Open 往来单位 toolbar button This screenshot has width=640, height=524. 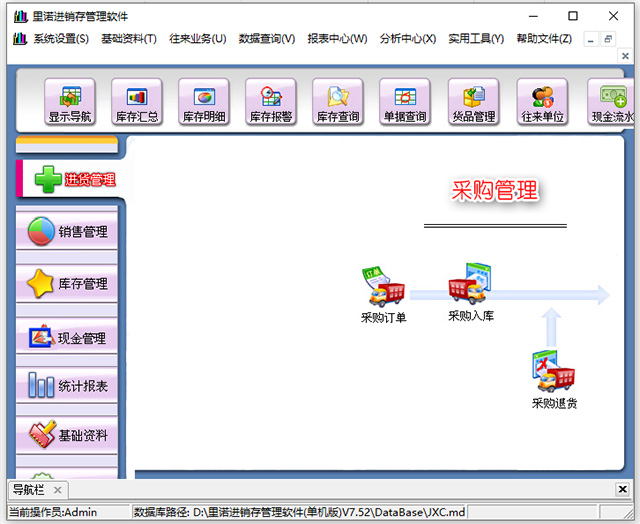542,102
